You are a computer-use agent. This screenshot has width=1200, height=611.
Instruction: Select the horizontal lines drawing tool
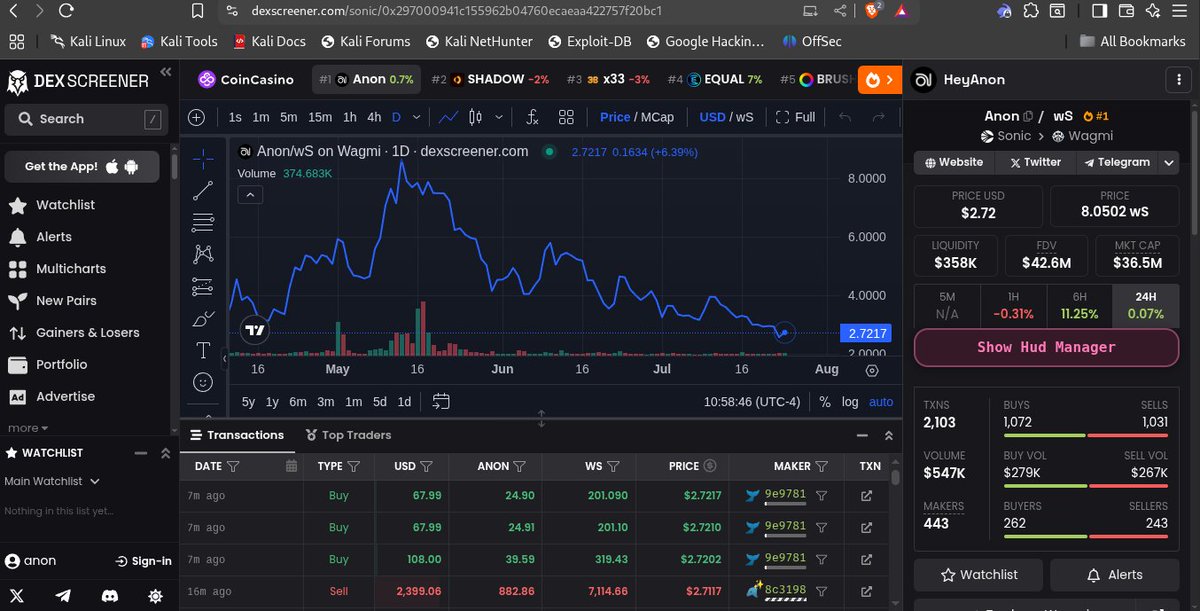(203, 222)
